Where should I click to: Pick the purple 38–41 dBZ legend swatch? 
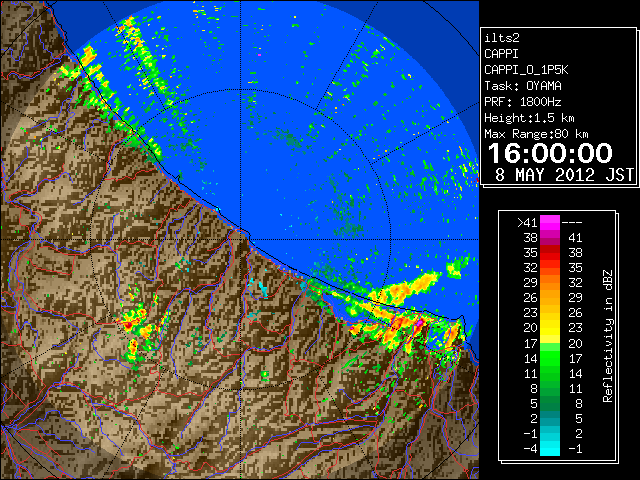(x=550, y=238)
